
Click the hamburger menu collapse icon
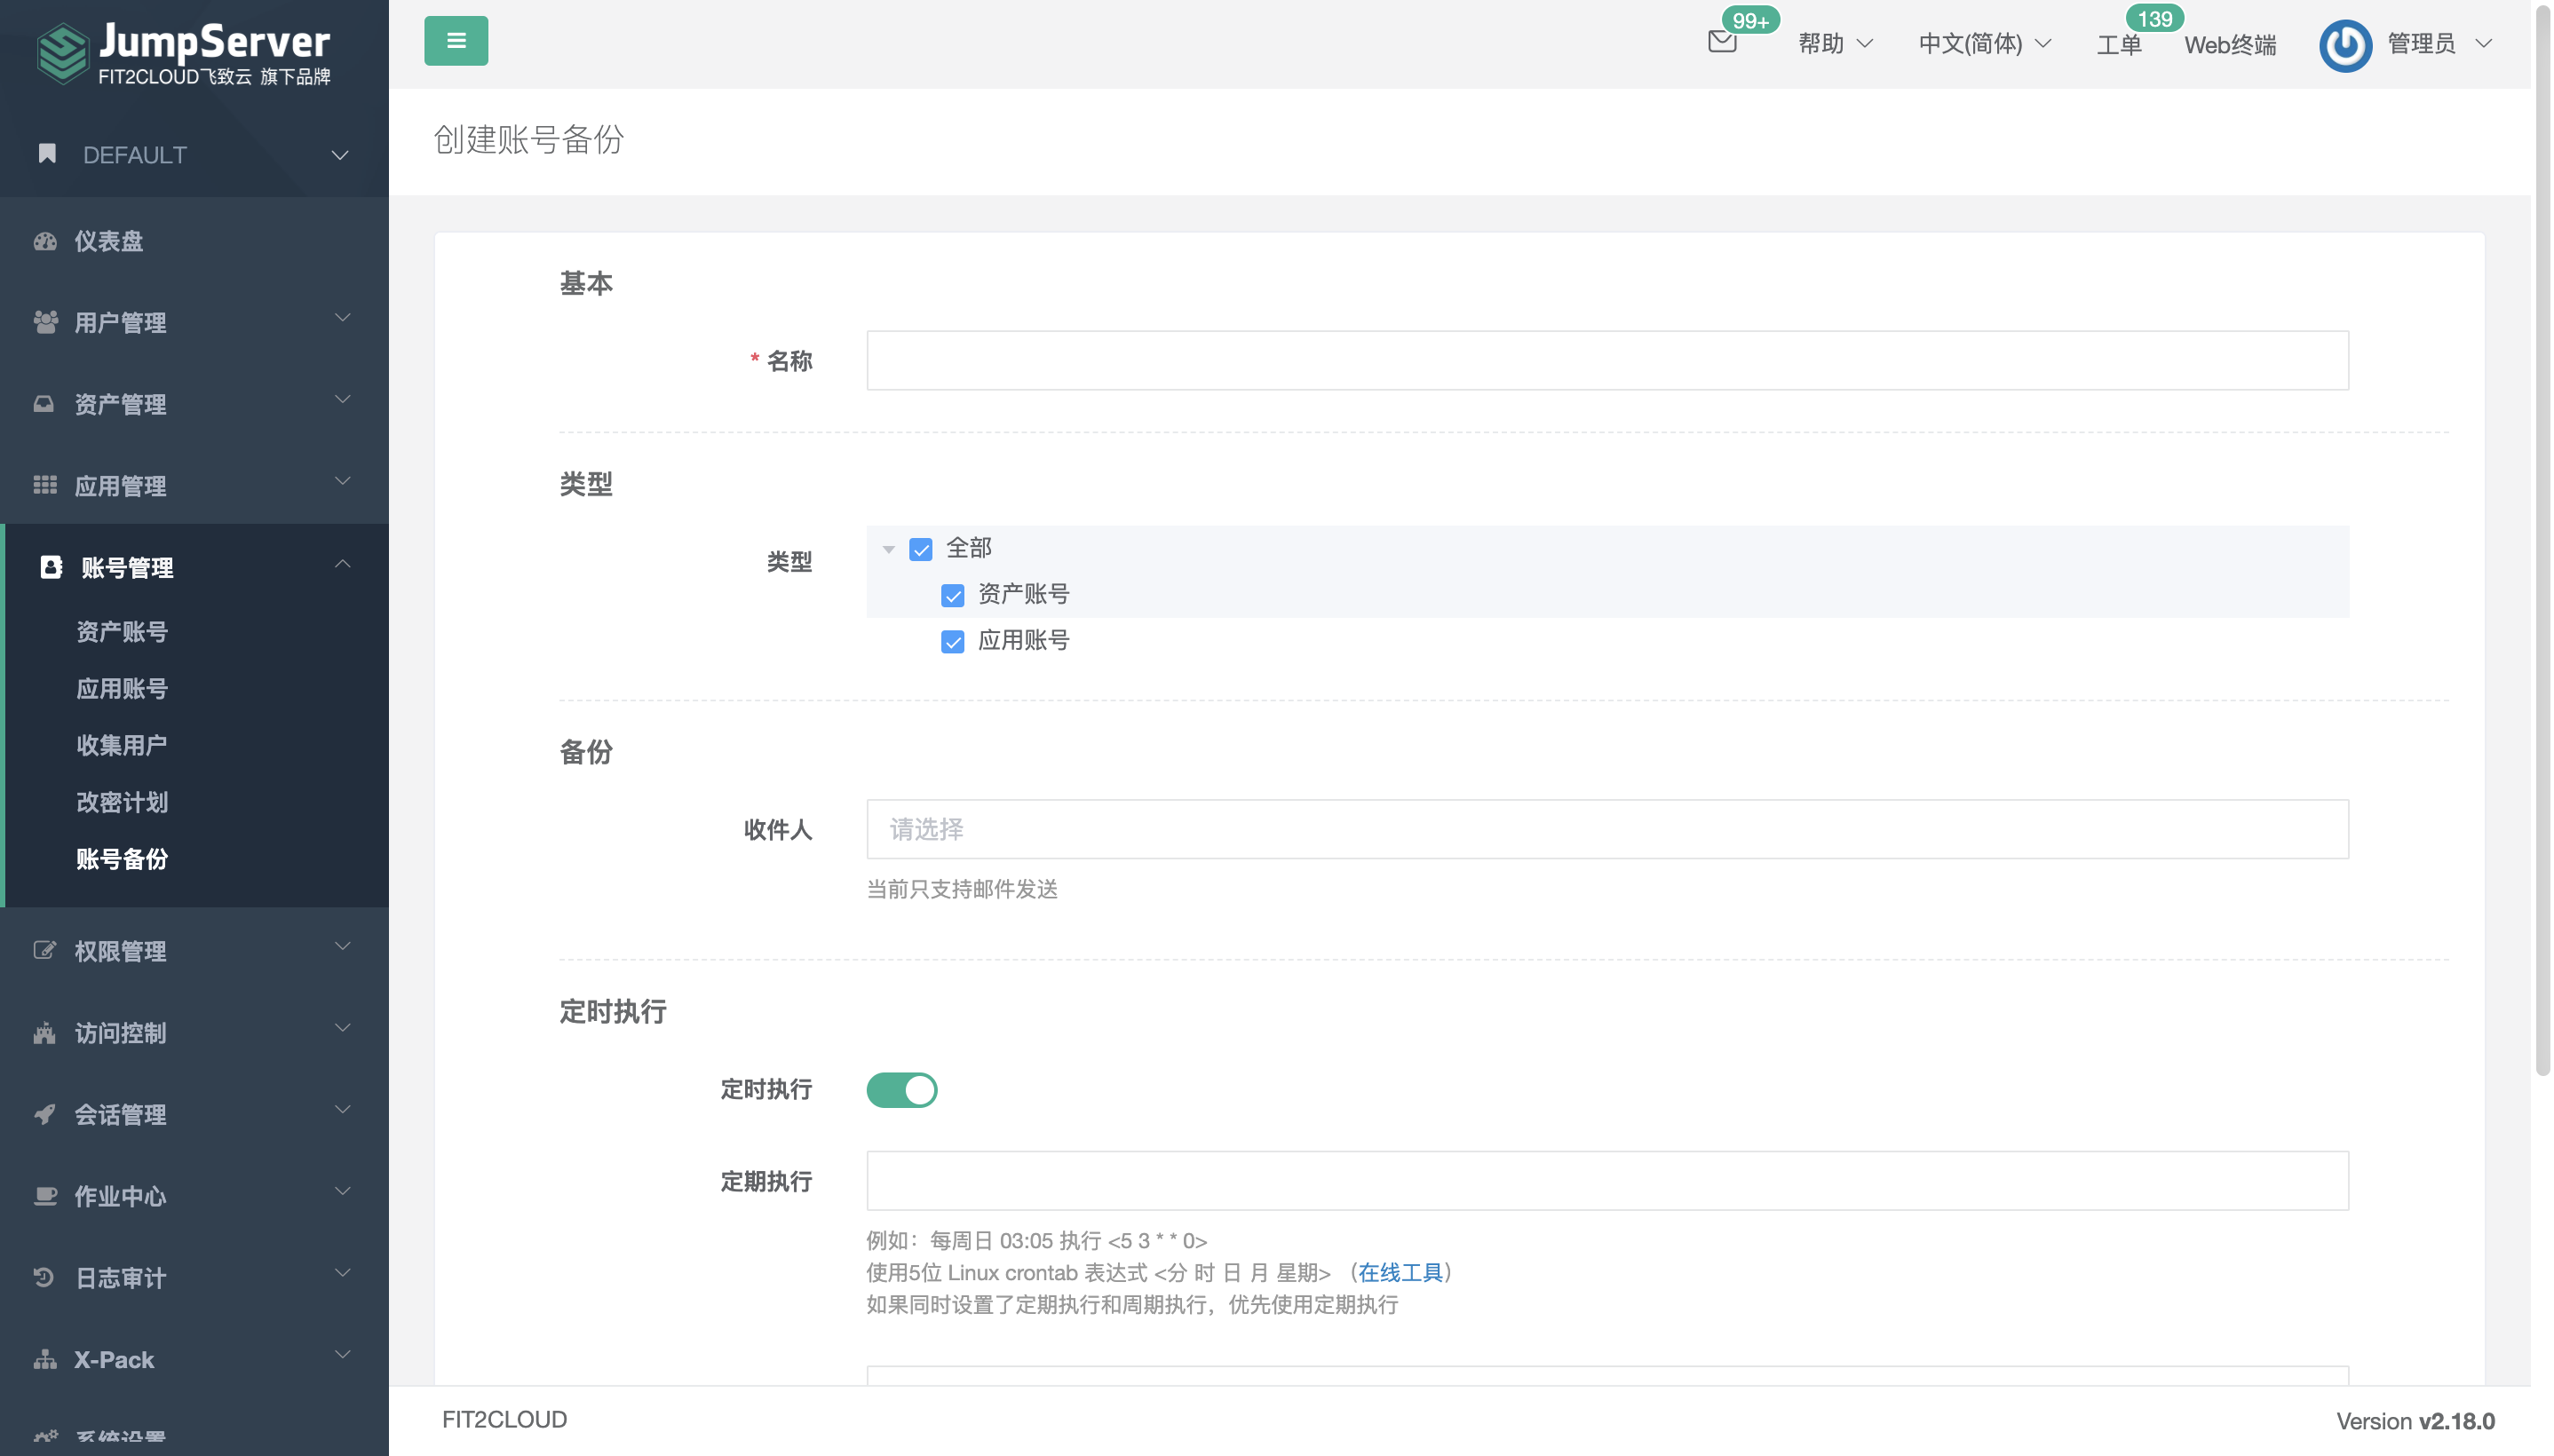pyautogui.click(x=456, y=41)
